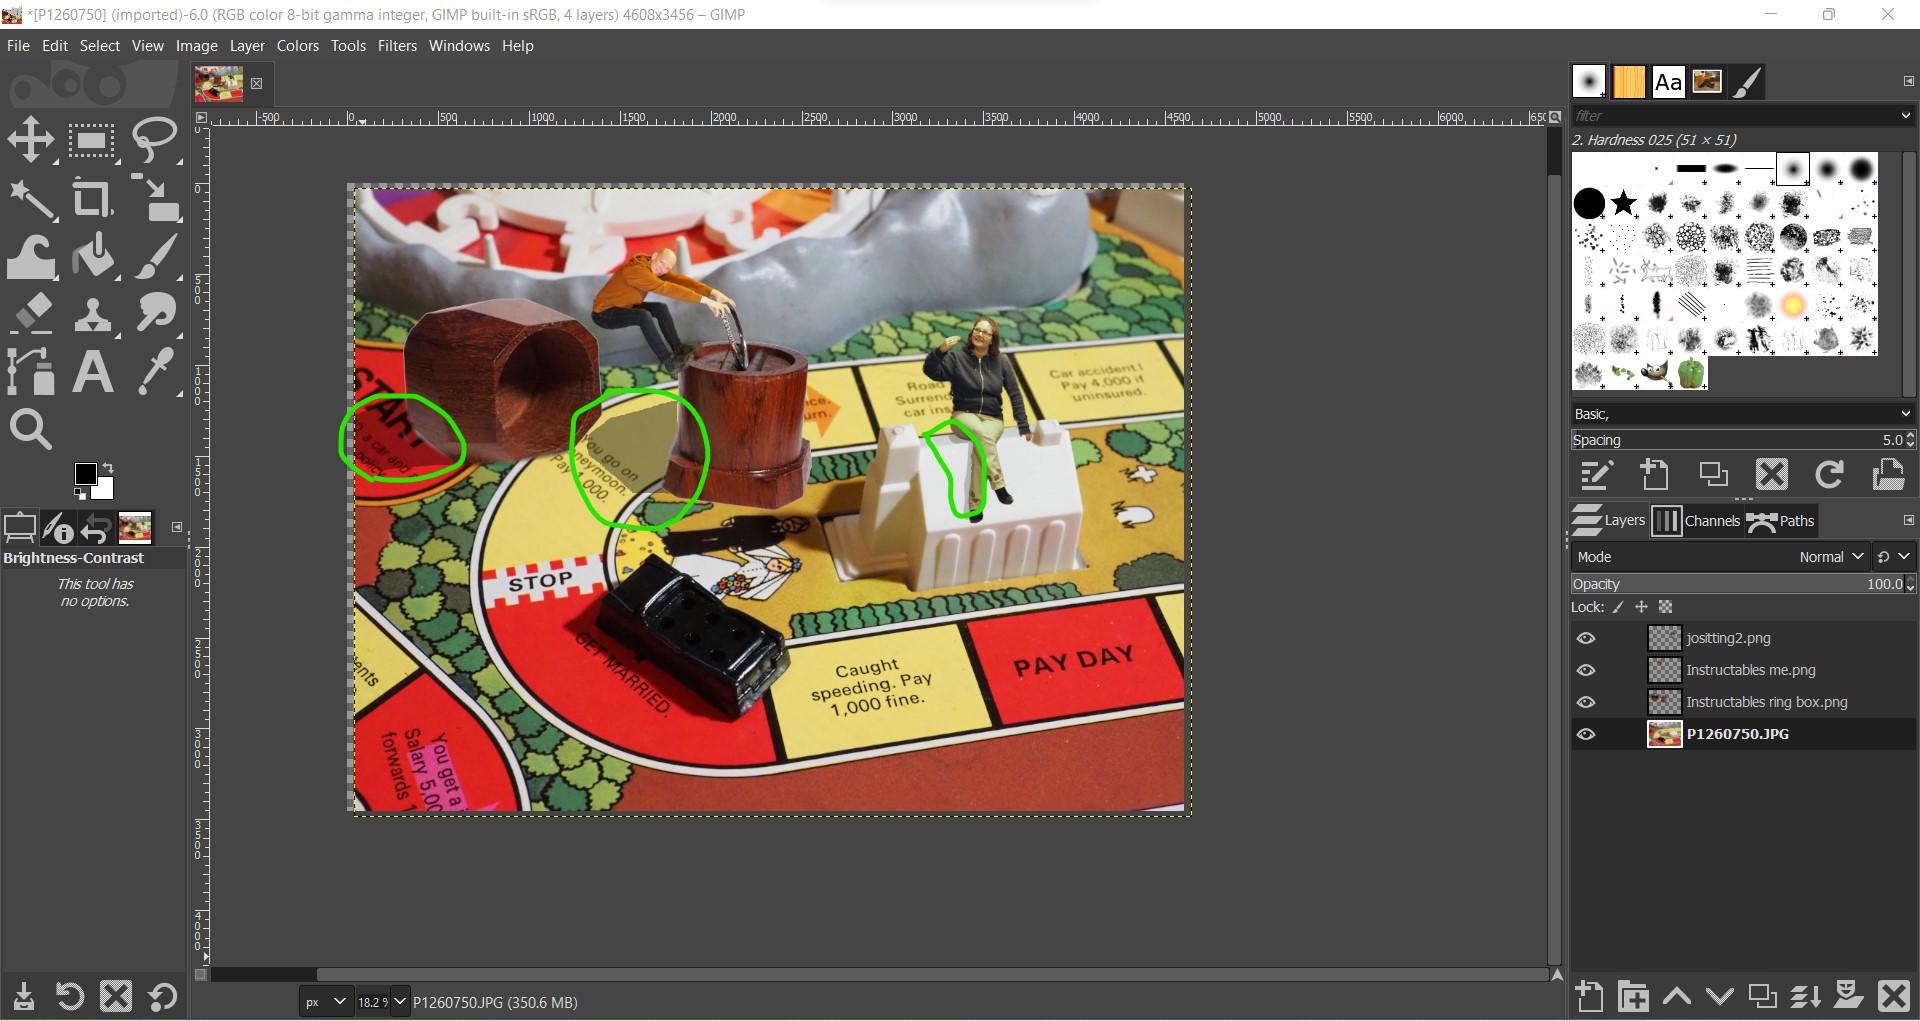Select the jositting2.png layer

(1742, 638)
